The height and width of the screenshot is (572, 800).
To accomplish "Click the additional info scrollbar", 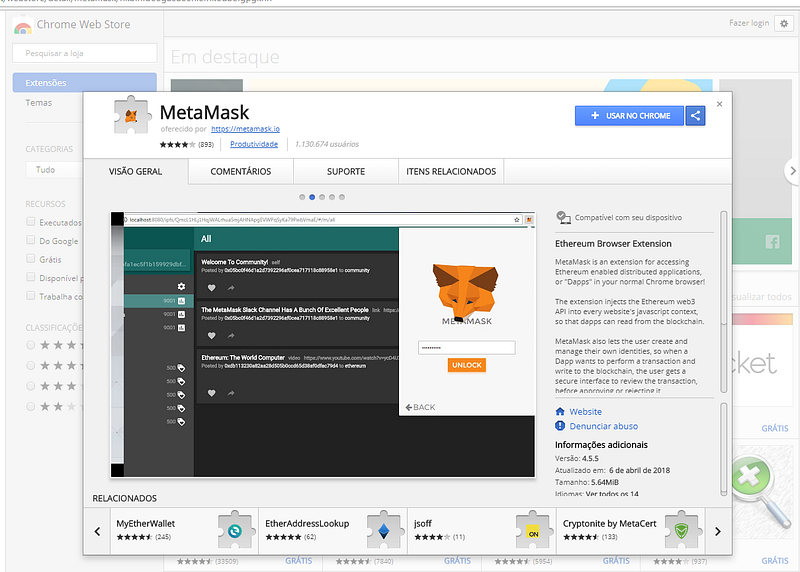I will tap(723, 449).
